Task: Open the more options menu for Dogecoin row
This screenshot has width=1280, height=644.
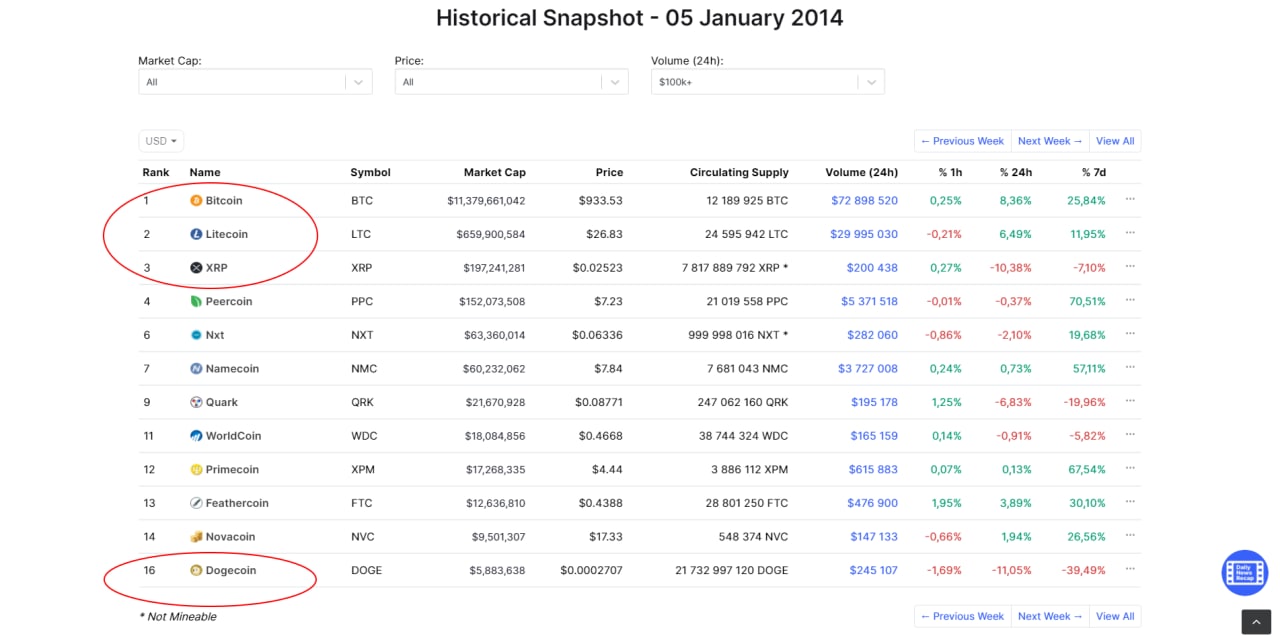Action: click(x=1130, y=569)
